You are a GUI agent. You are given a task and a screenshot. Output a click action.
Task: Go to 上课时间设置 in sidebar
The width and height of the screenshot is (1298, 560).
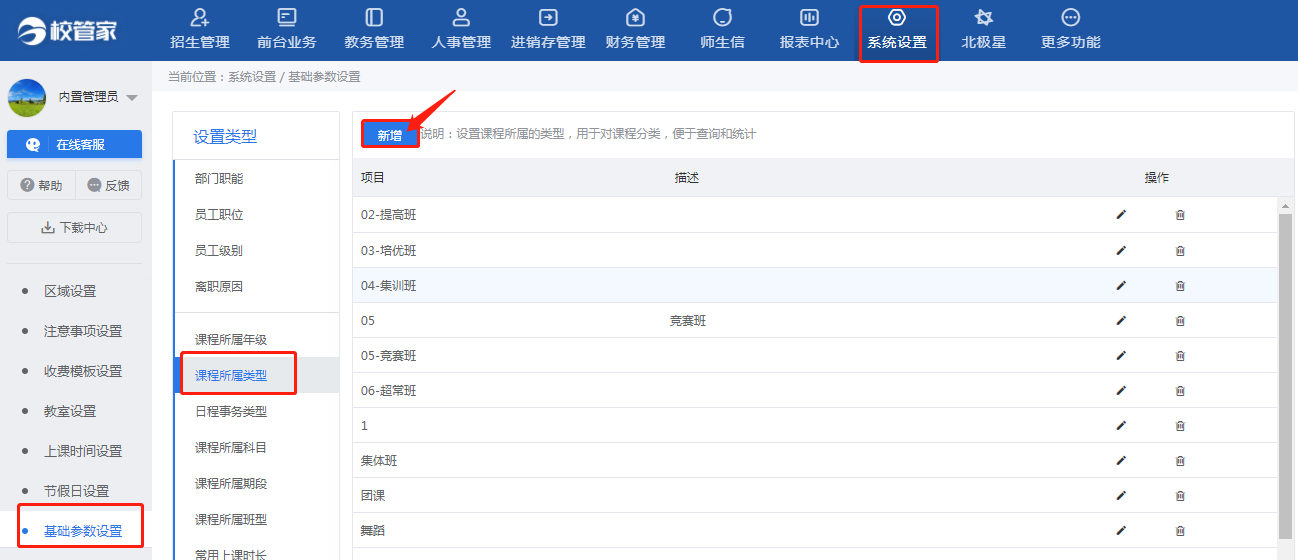(83, 451)
